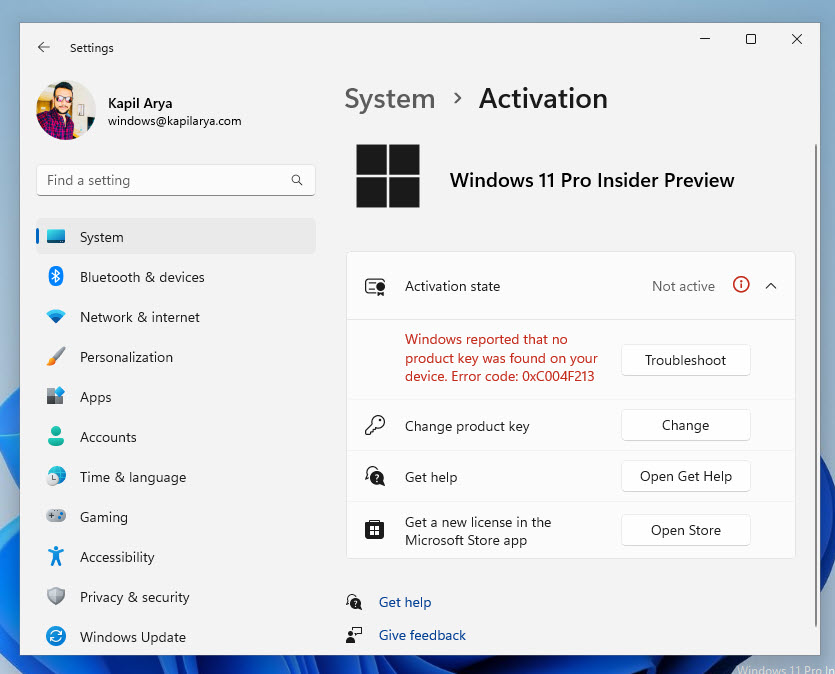Click the Gaming controller icon
The image size is (835, 674).
pos(57,517)
